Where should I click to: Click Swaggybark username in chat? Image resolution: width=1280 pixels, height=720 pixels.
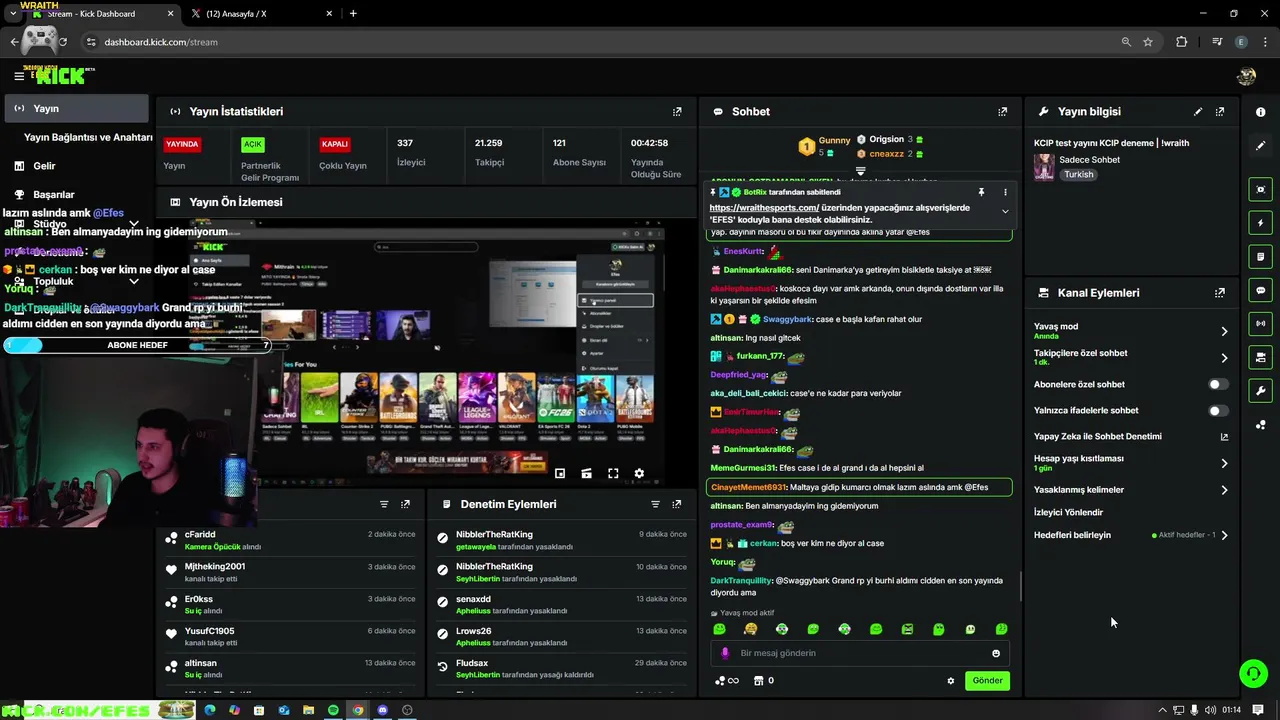pyautogui.click(x=787, y=319)
